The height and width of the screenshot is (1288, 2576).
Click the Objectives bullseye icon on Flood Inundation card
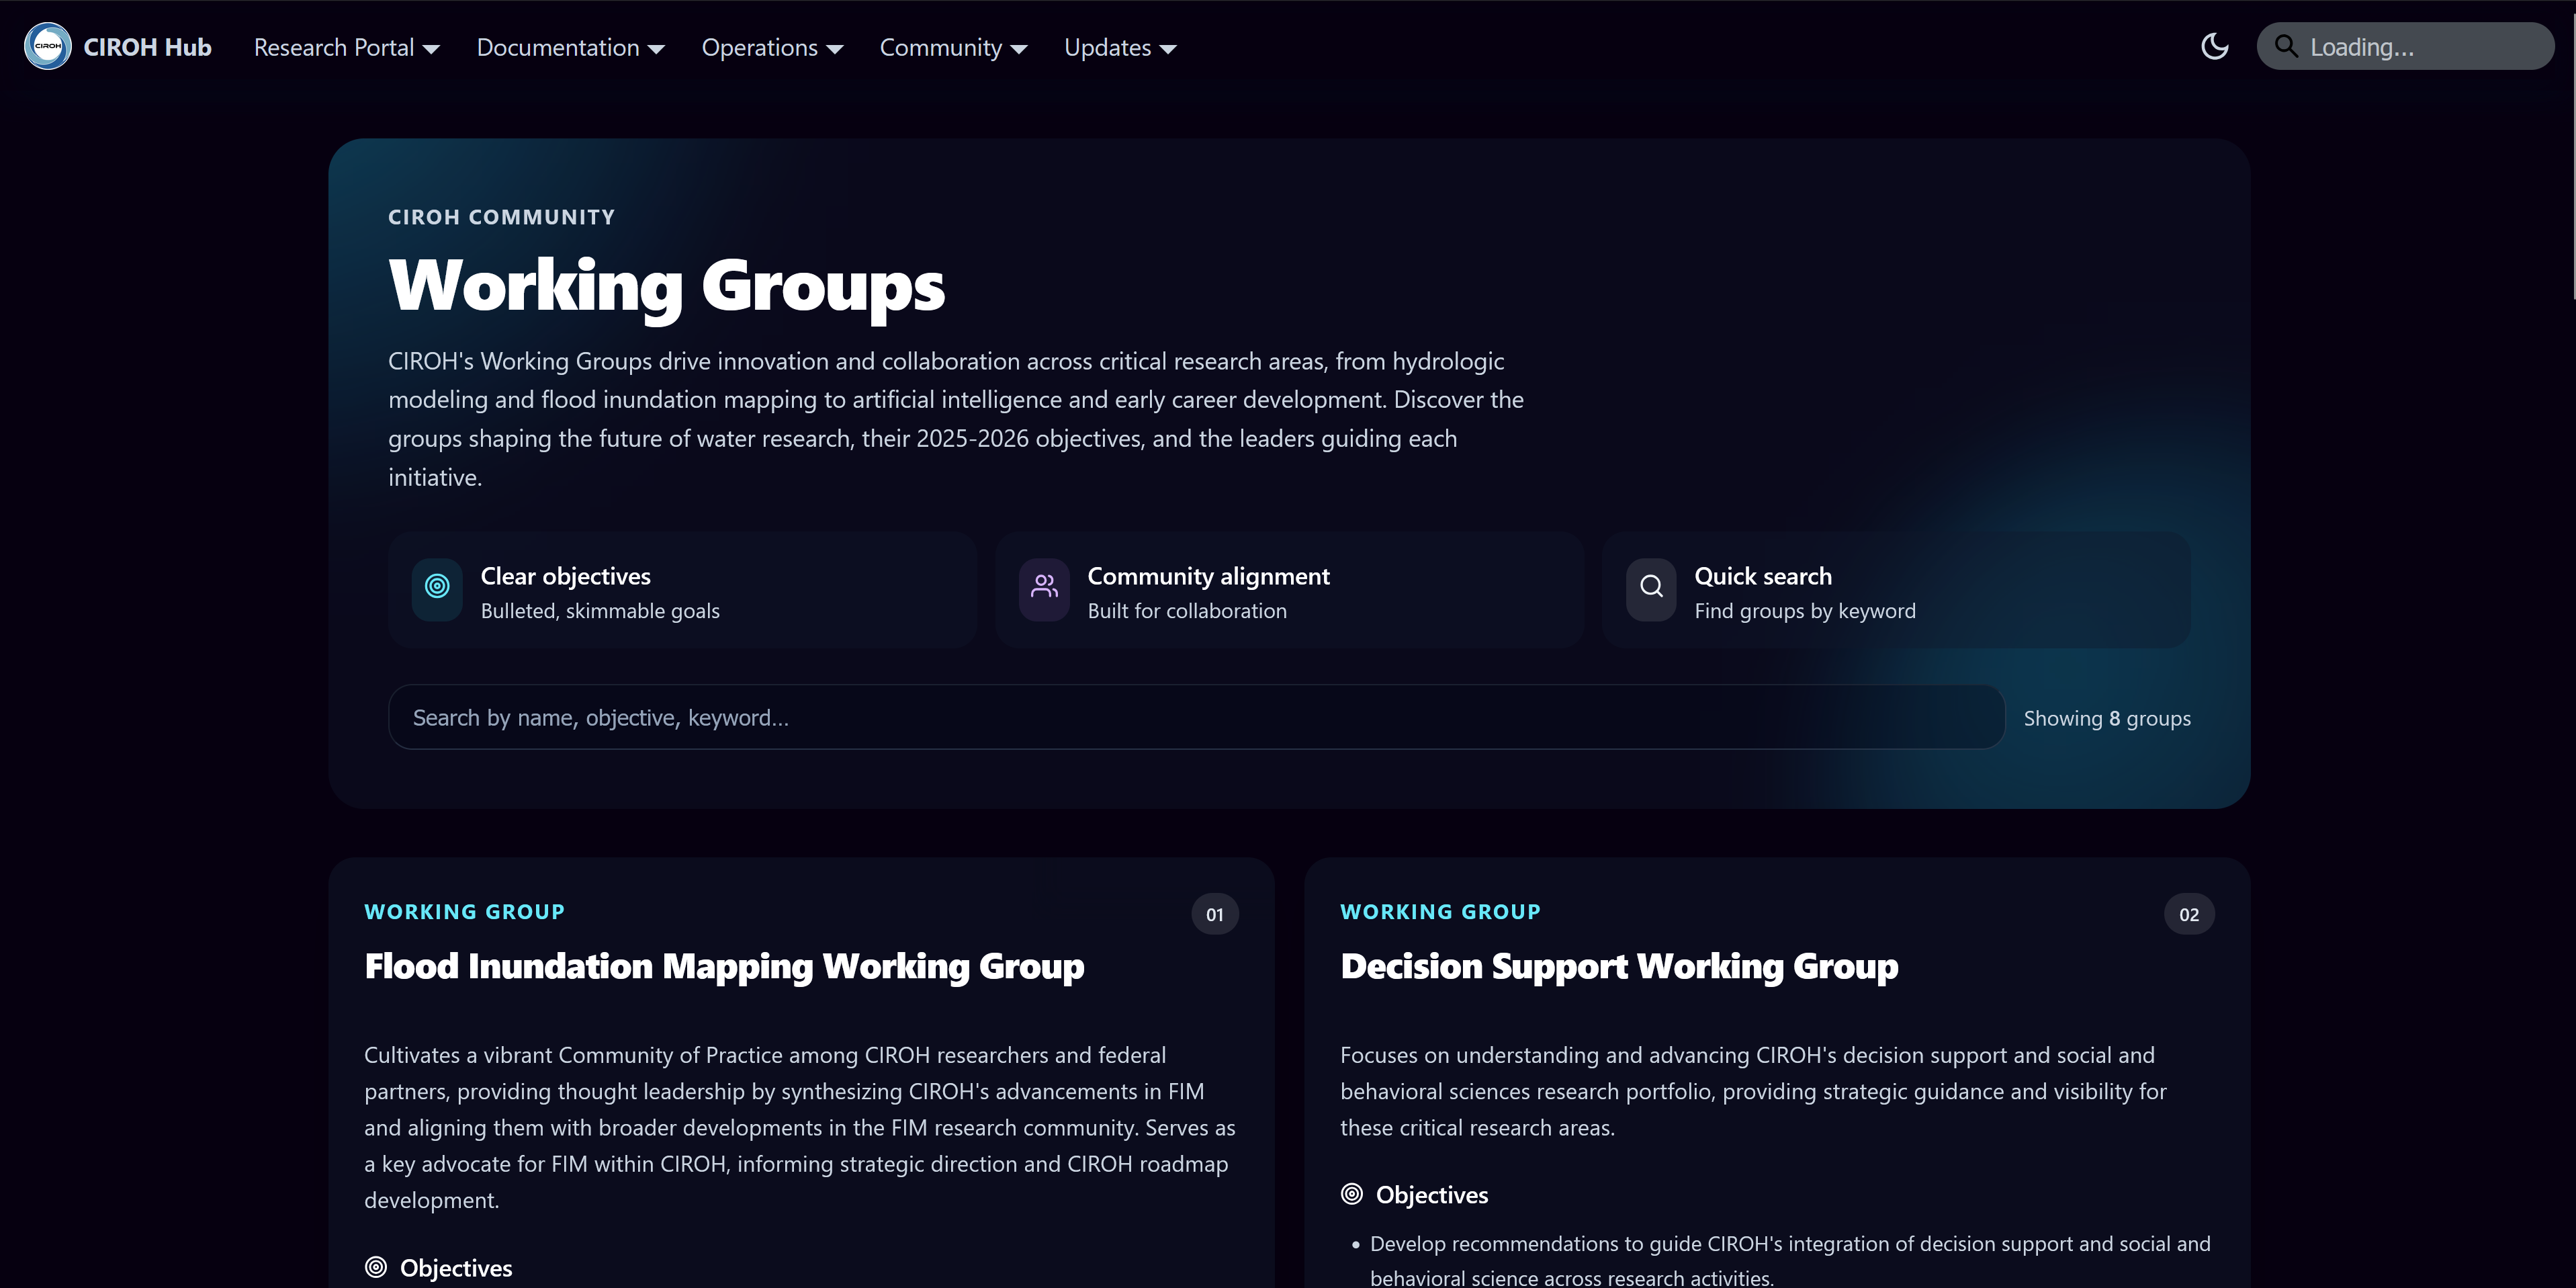[375, 1268]
